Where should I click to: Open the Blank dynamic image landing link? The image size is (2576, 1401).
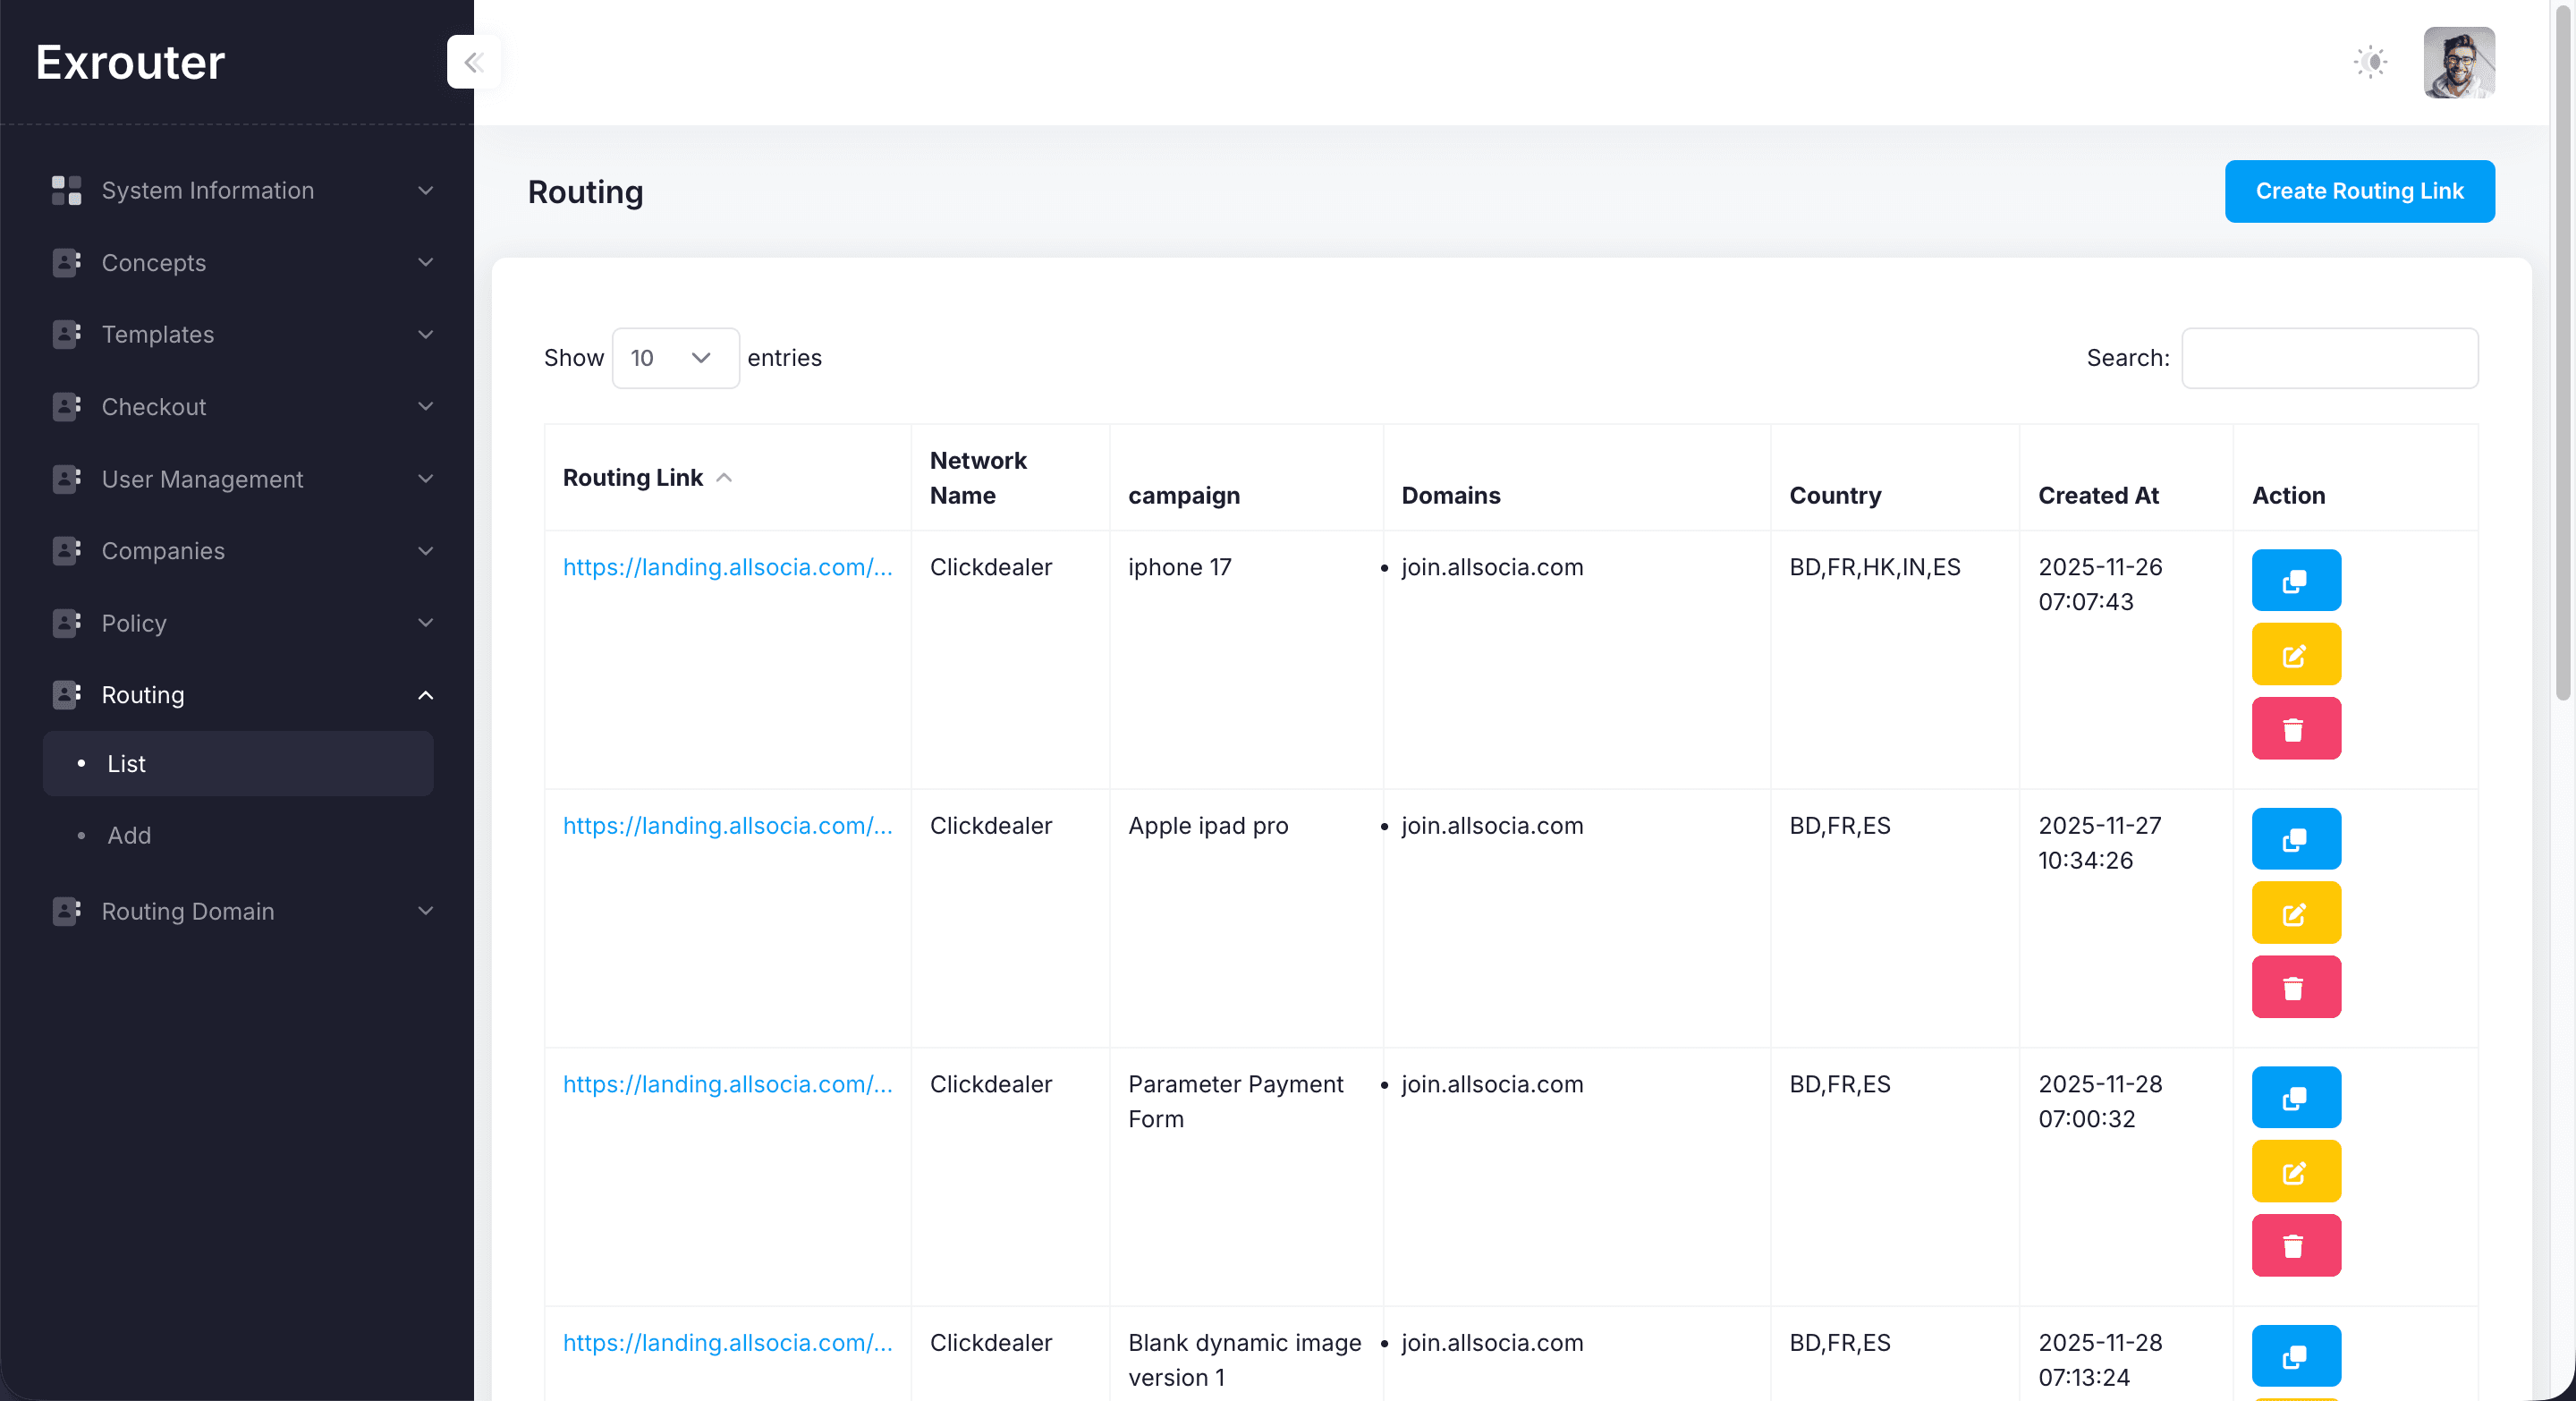tap(727, 1343)
